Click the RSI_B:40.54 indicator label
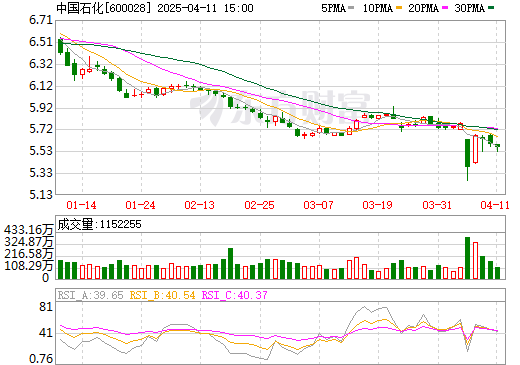 click(x=162, y=295)
